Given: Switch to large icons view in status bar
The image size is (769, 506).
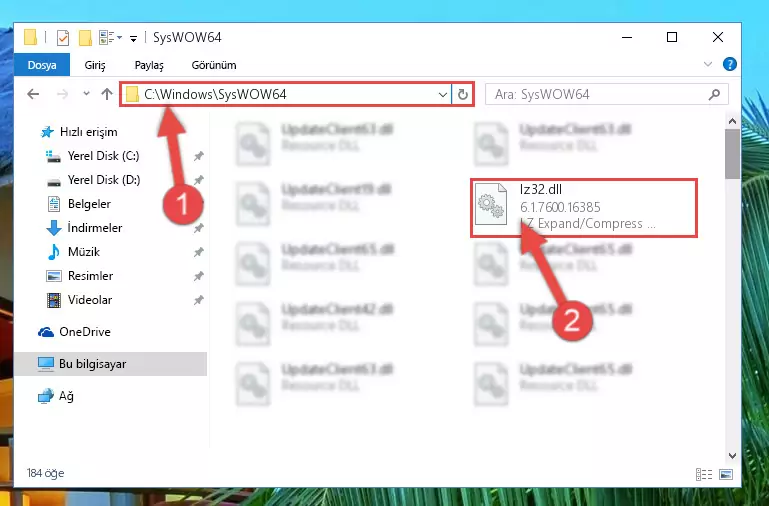Looking at the screenshot, I should click(726, 474).
